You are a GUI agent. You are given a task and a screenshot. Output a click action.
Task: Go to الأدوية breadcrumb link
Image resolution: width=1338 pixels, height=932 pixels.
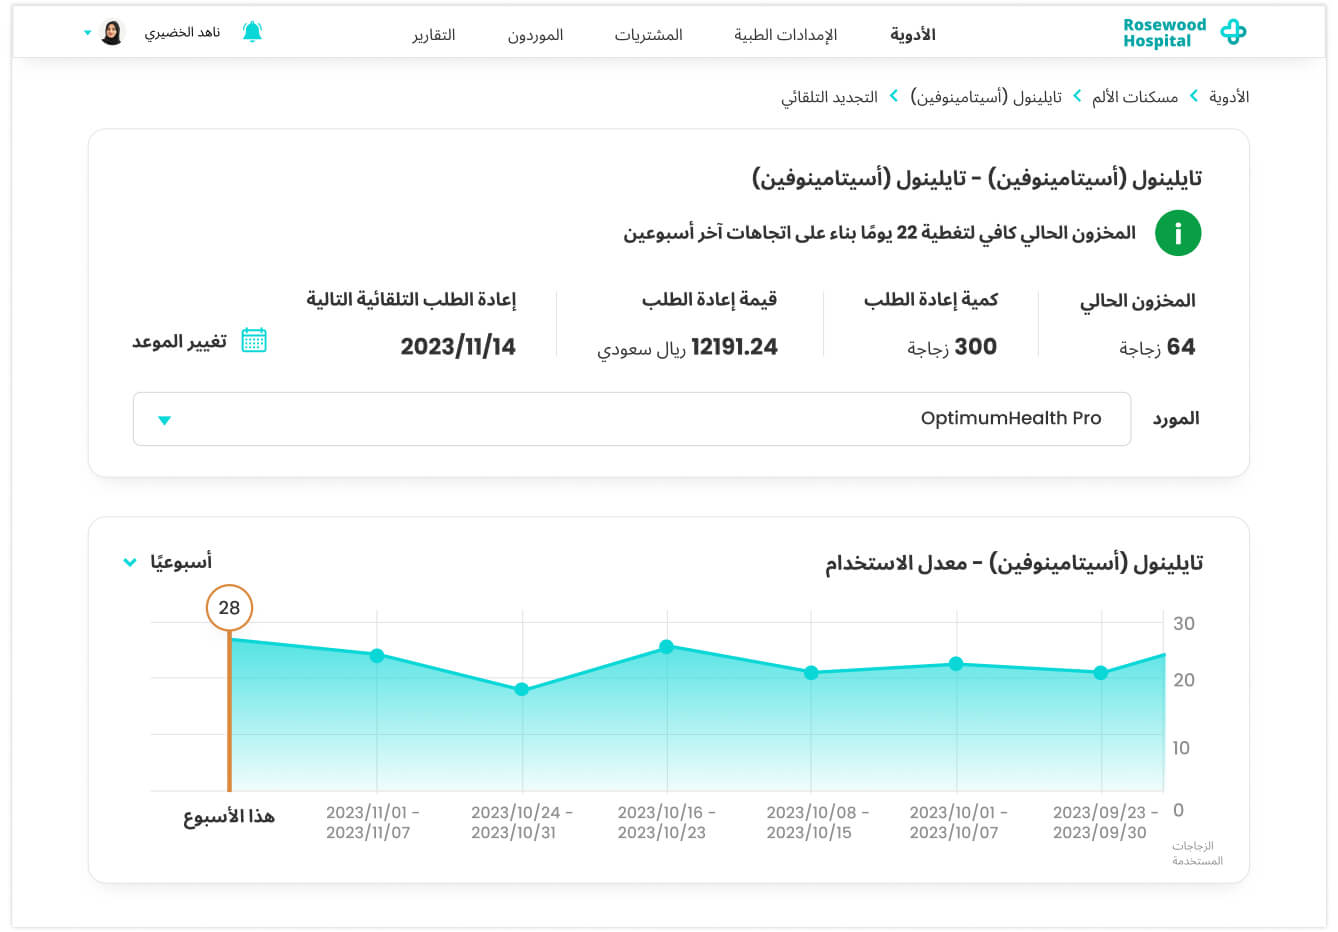[1228, 97]
